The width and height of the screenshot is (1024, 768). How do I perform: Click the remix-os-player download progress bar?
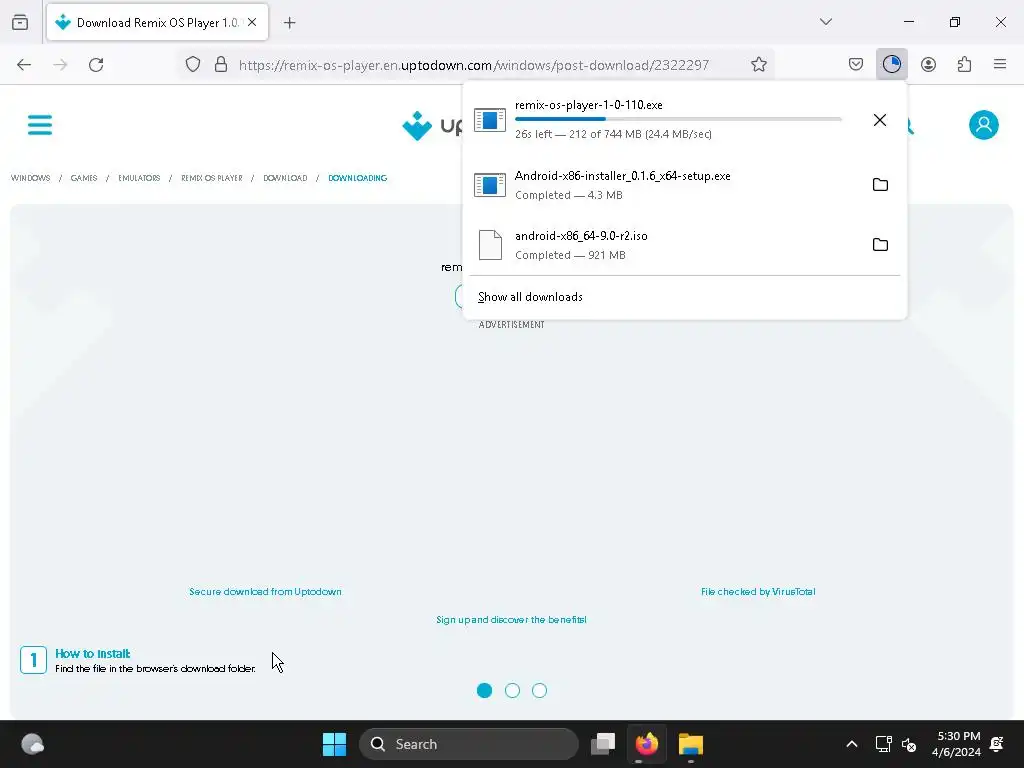coord(678,119)
